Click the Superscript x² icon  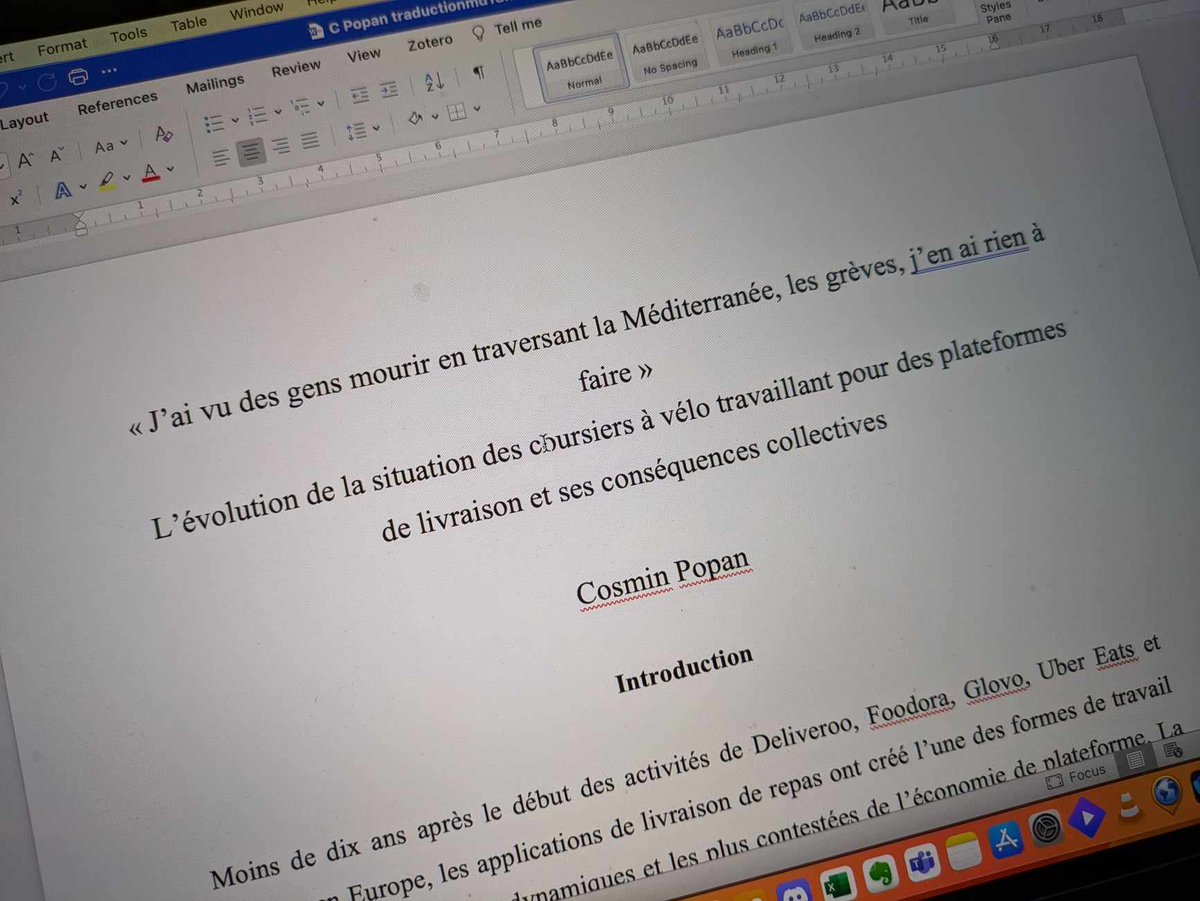[16, 199]
